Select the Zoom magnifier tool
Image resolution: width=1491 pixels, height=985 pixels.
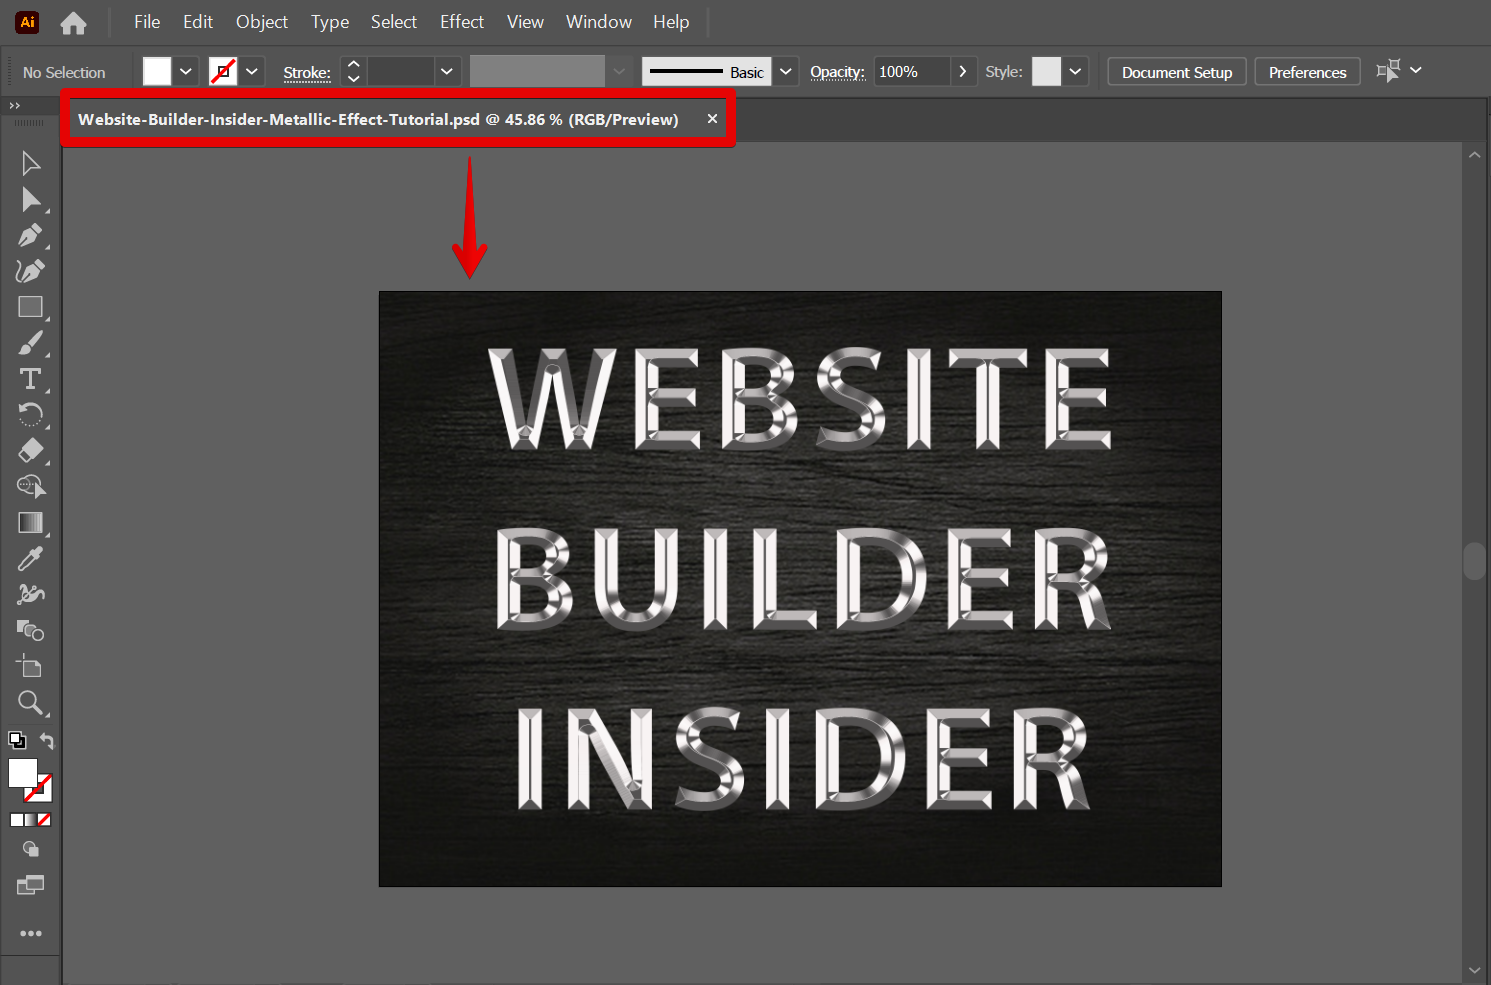(30, 702)
